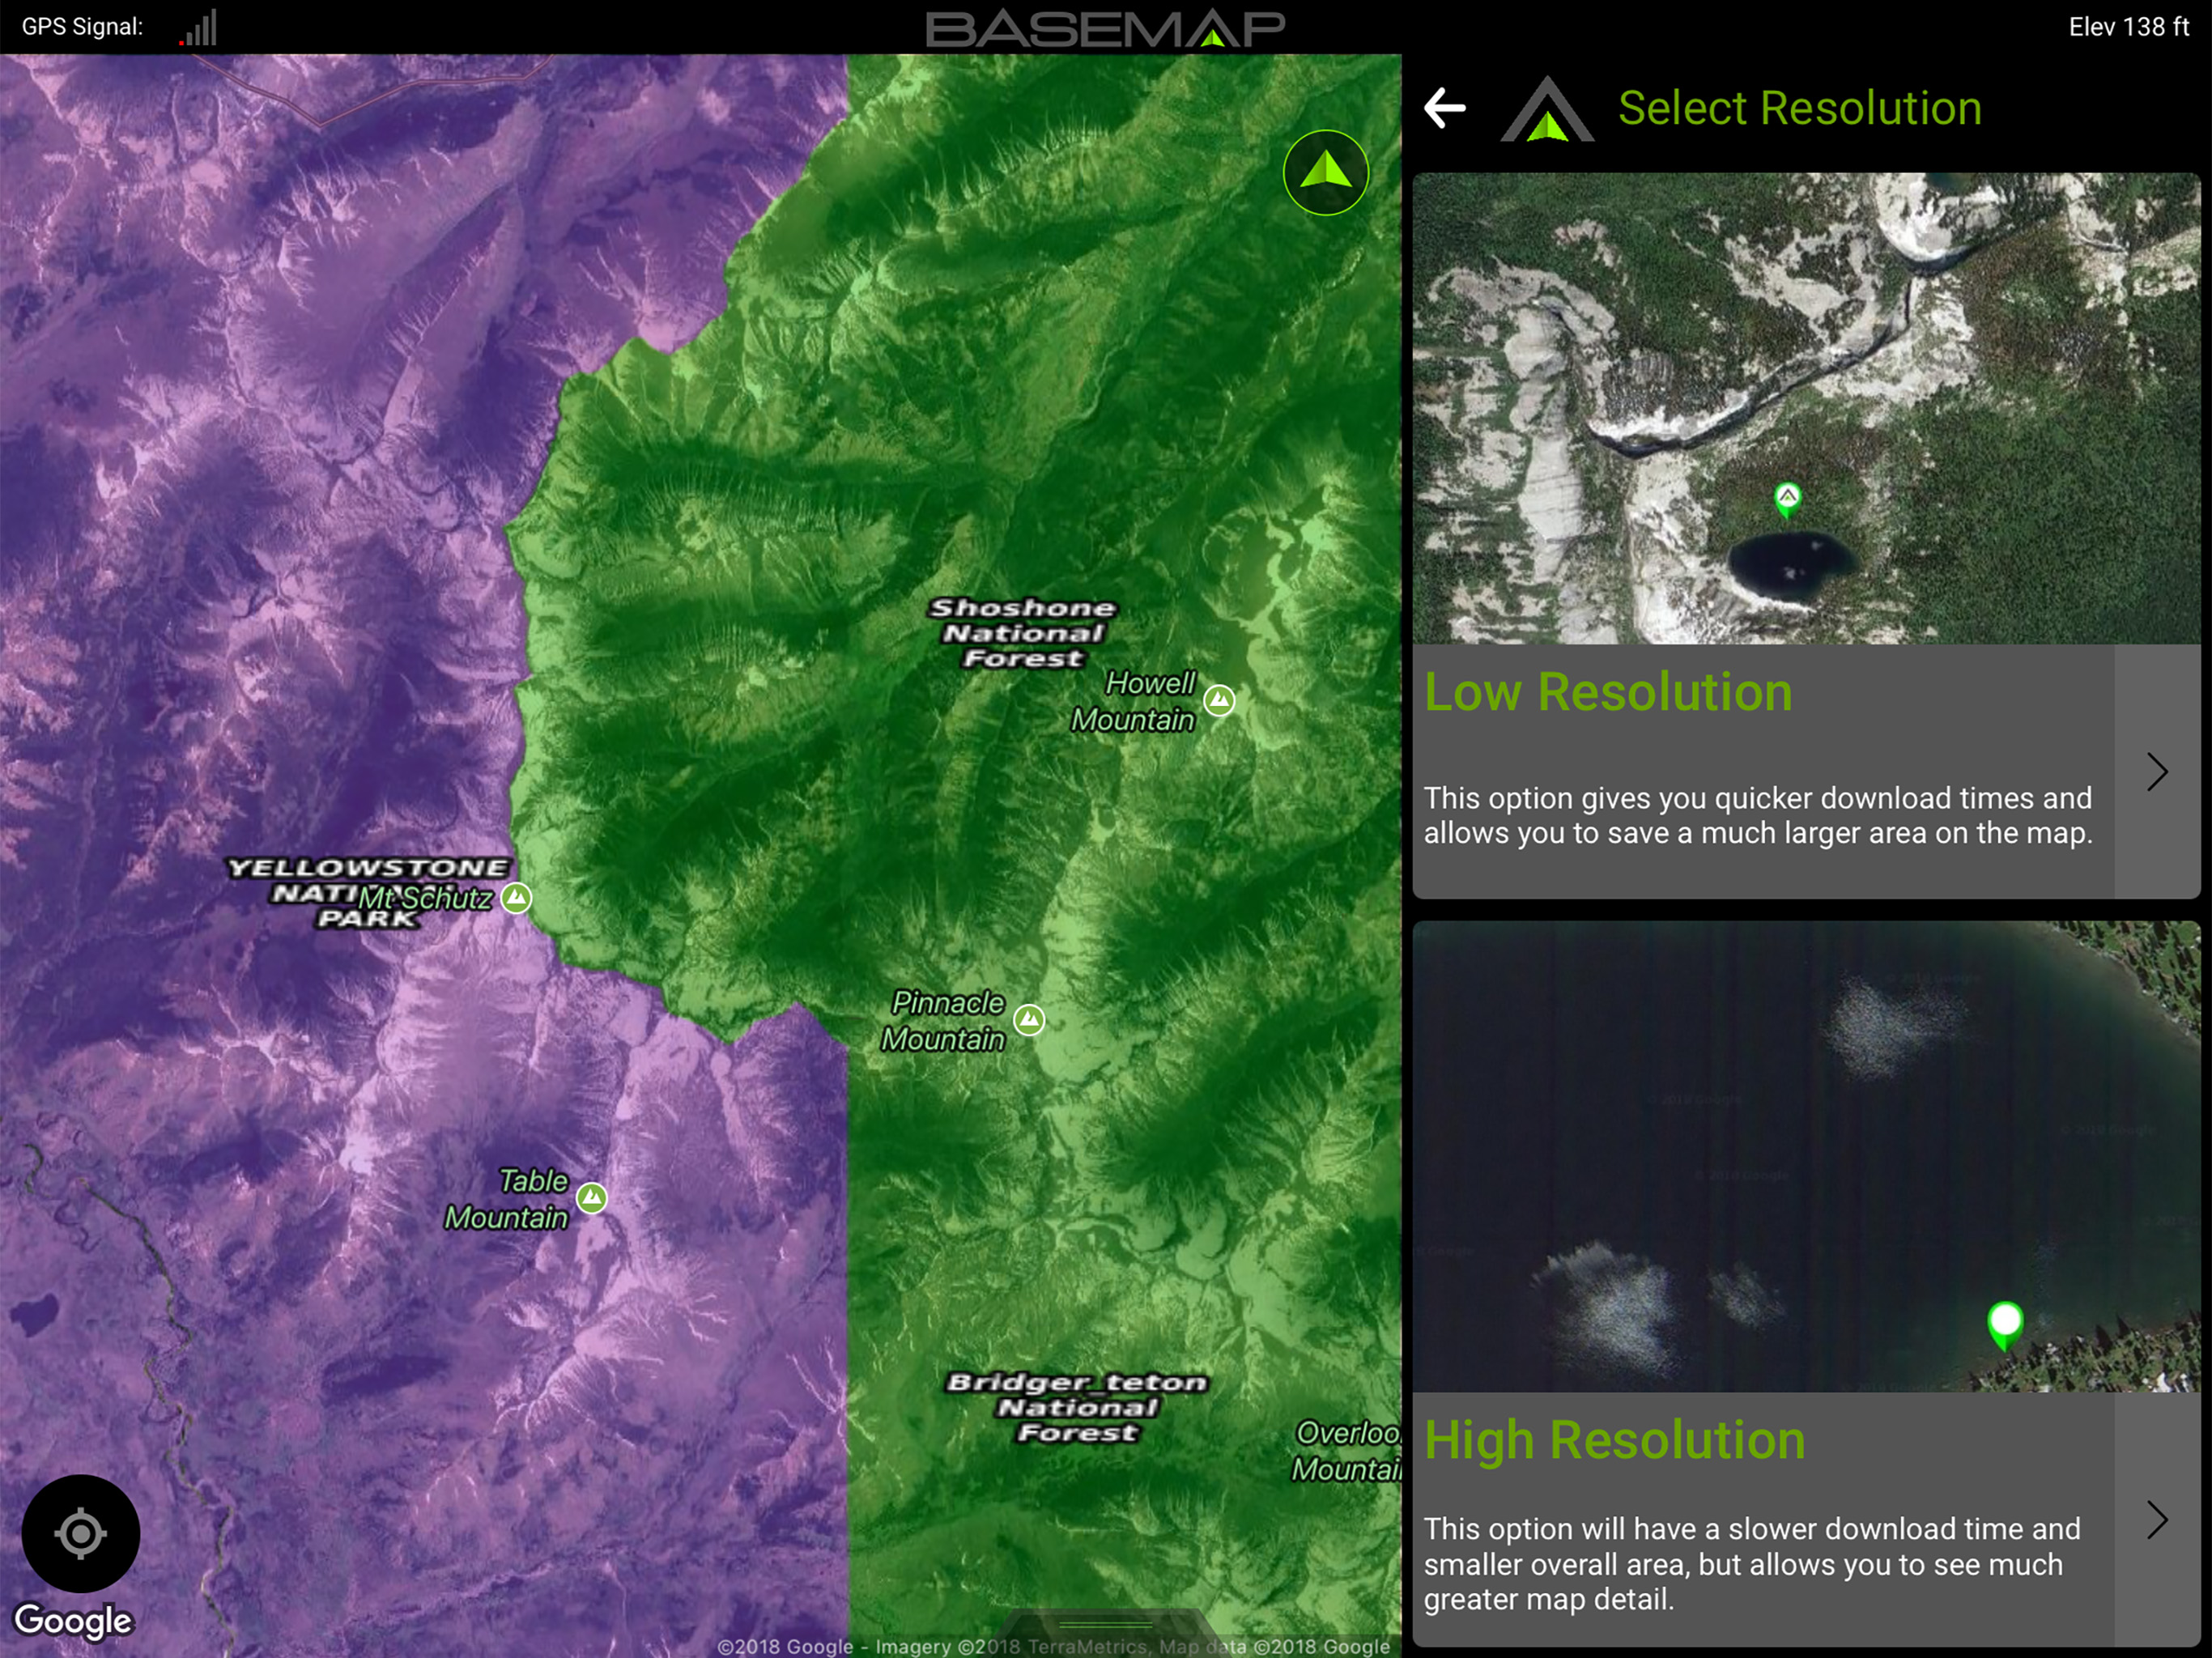Screen dimensions: 2212x1658
Task: Center map with the GPS locate button
Action: pos(81,1533)
